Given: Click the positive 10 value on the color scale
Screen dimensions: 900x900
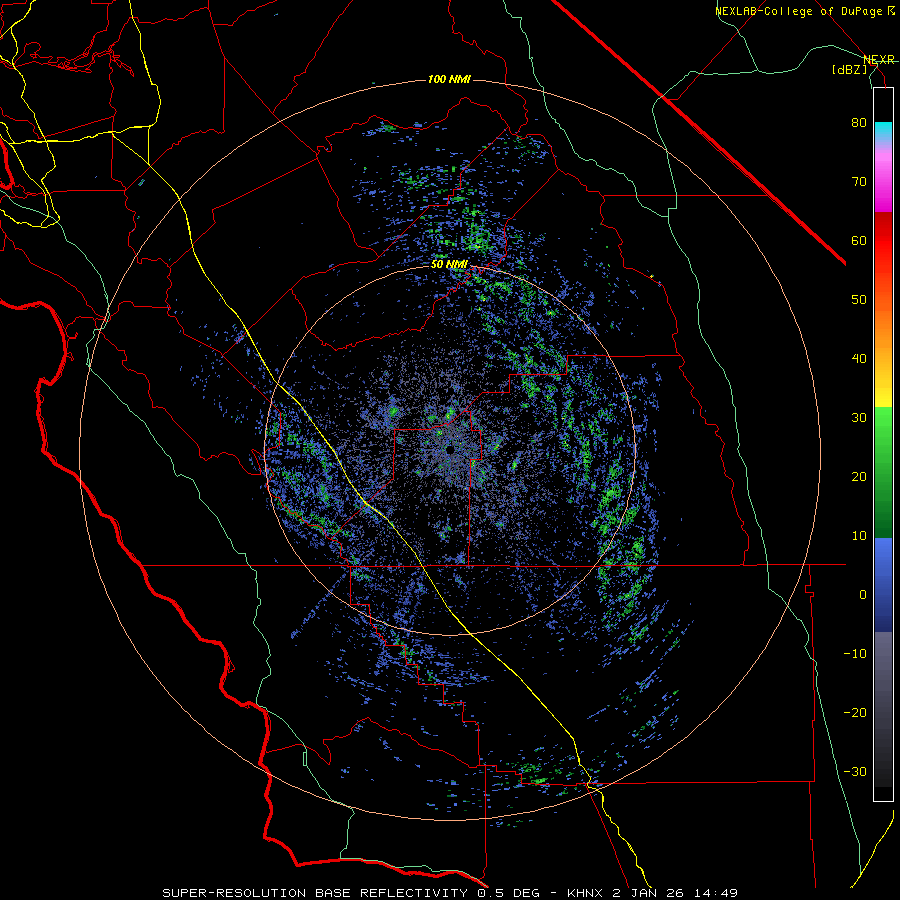Looking at the screenshot, I should [x=859, y=536].
